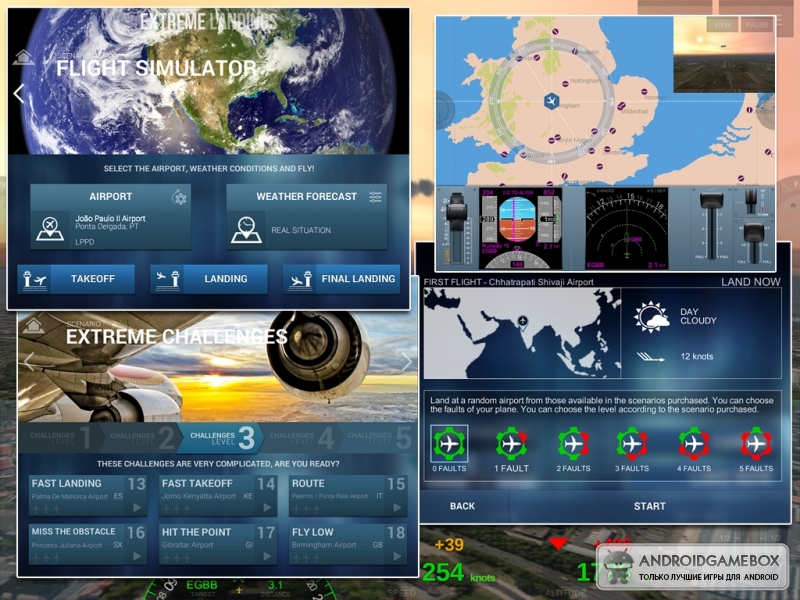Select the Bristol airport marker on the map

coord(523,155)
